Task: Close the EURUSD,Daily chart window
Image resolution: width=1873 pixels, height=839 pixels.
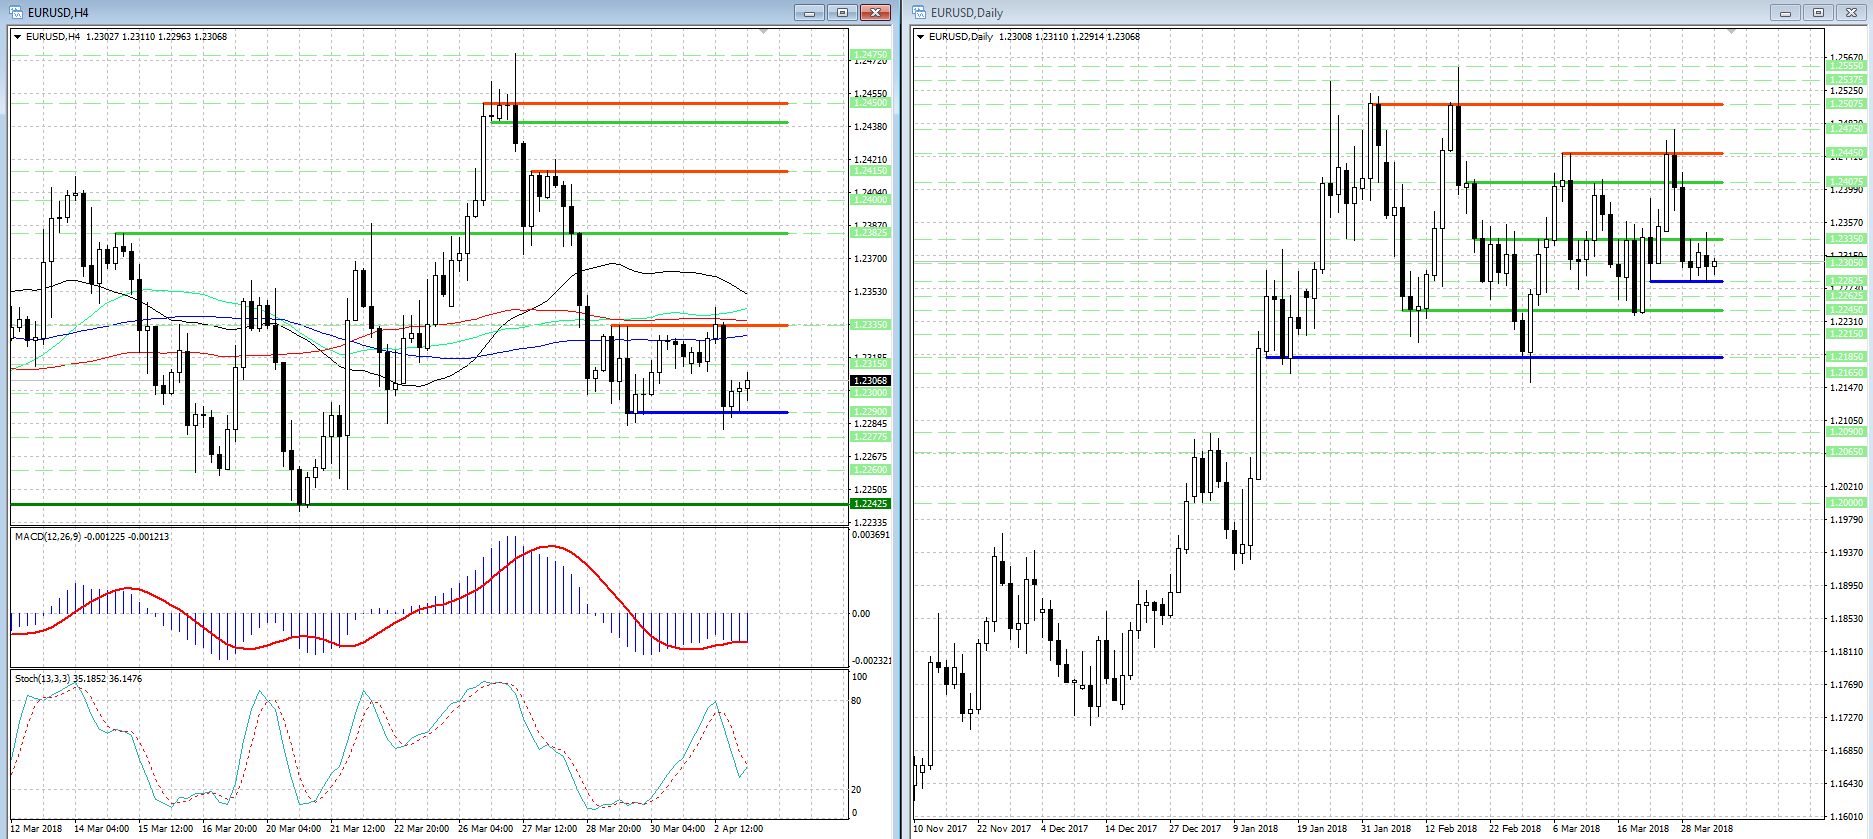Action: 1851,12
